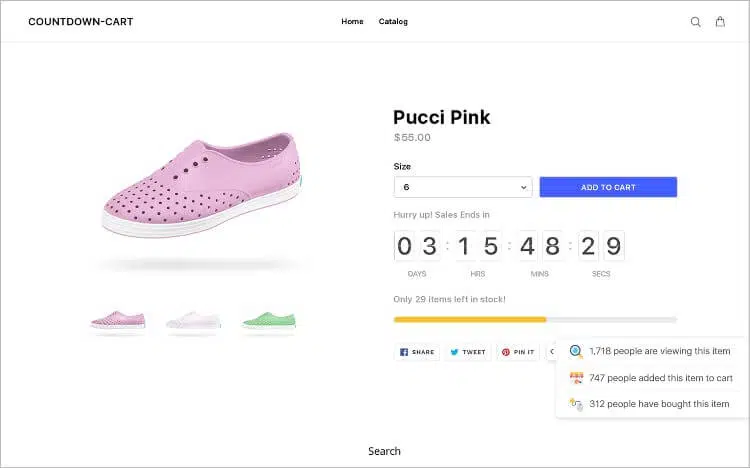750x468 pixels.
Task: Click the store icon beside added-to-cart count
Action: click(576, 378)
